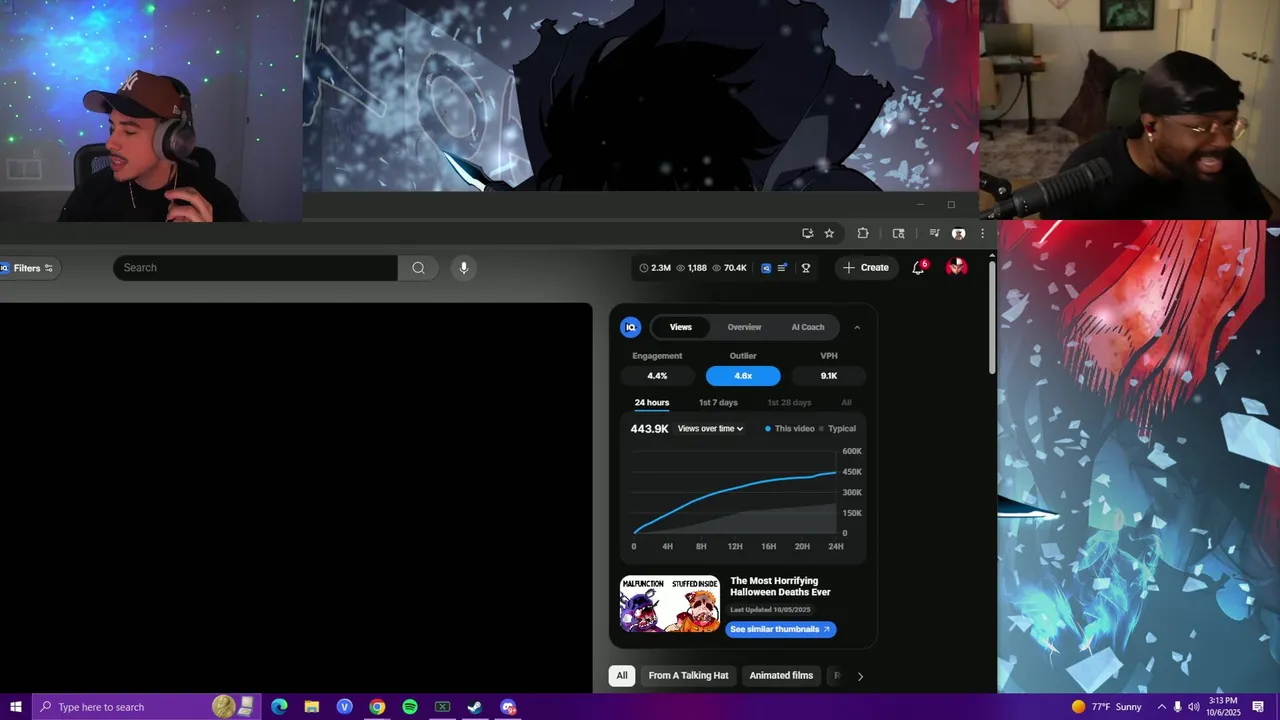Open File Explorer from the taskbar
Image resolution: width=1280 pixels, height=720 pixels.
click(312, 707)
